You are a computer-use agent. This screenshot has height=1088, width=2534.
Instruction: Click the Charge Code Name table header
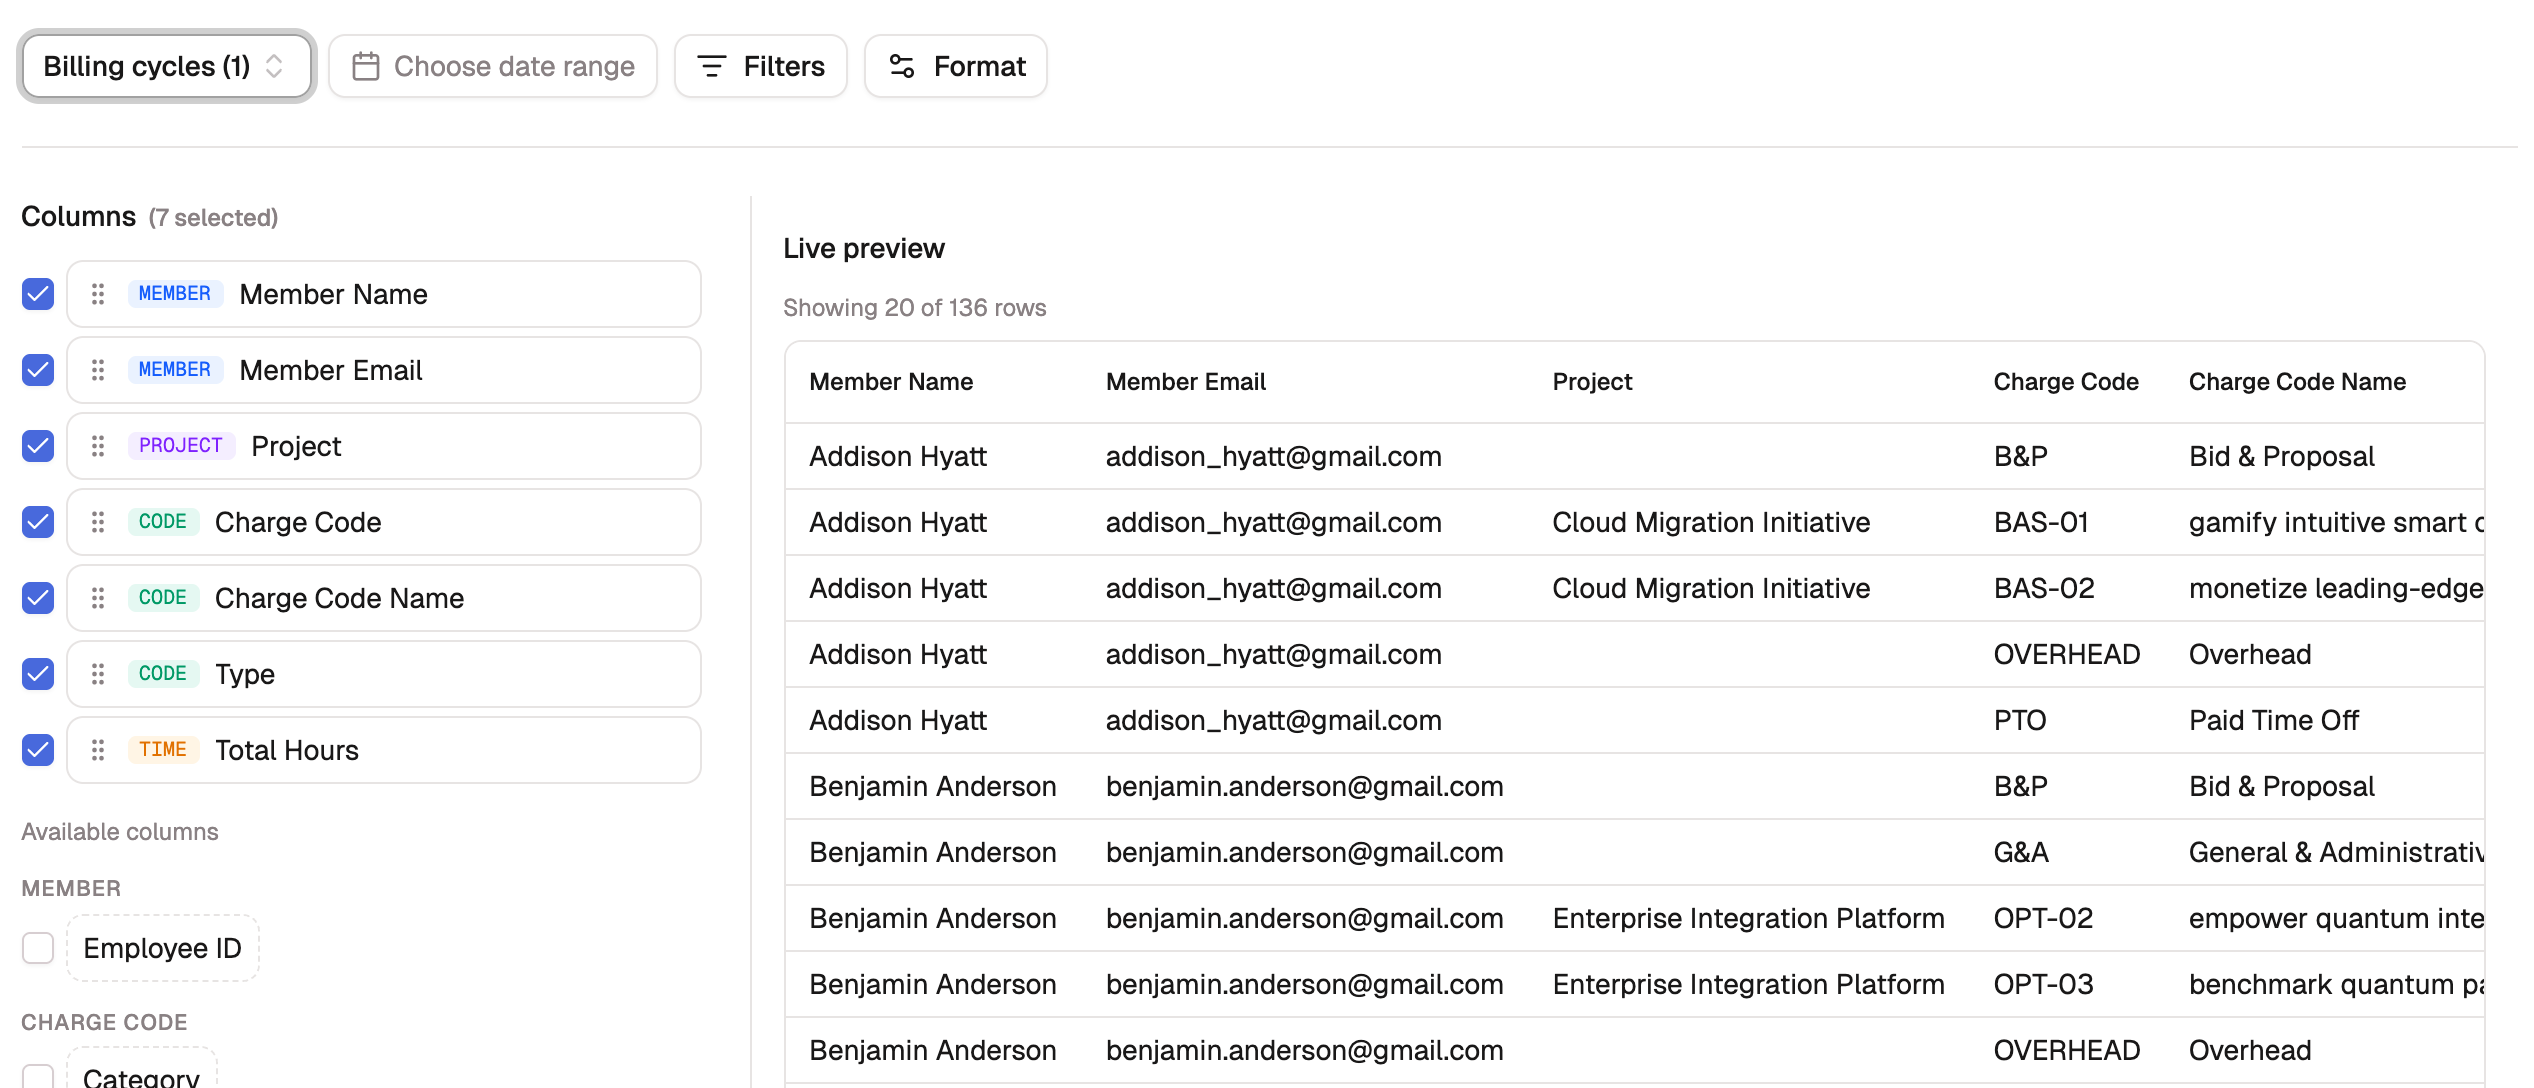[2297, 382]
